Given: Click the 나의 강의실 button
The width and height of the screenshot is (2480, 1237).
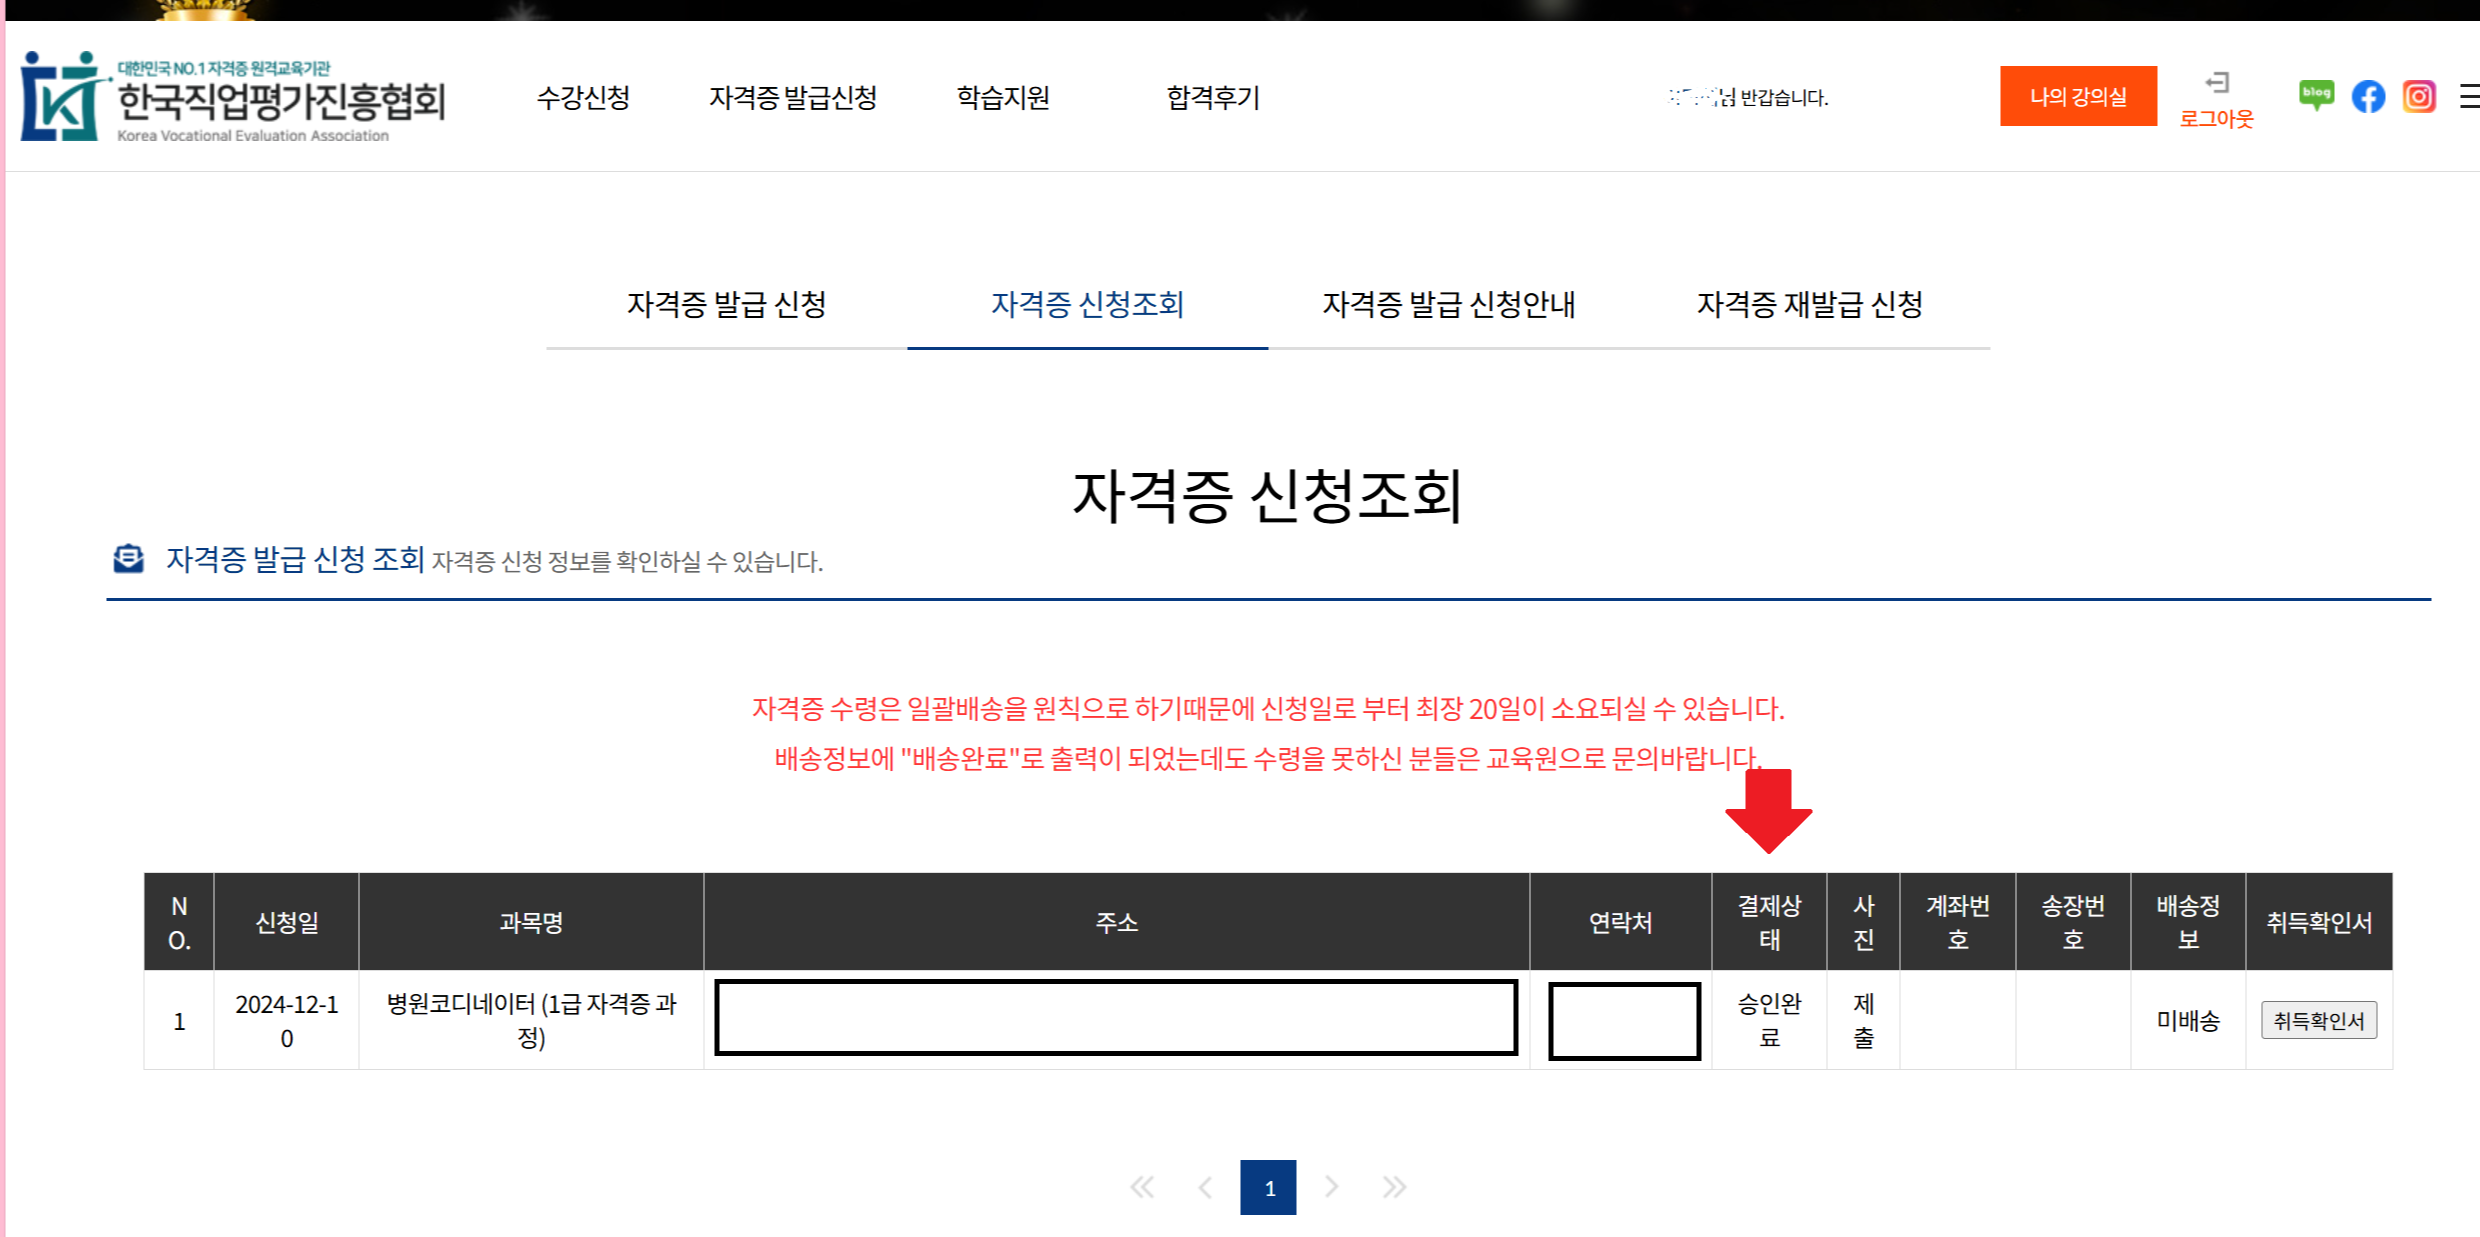Looking at the screenshot, I should (2078, 97).
